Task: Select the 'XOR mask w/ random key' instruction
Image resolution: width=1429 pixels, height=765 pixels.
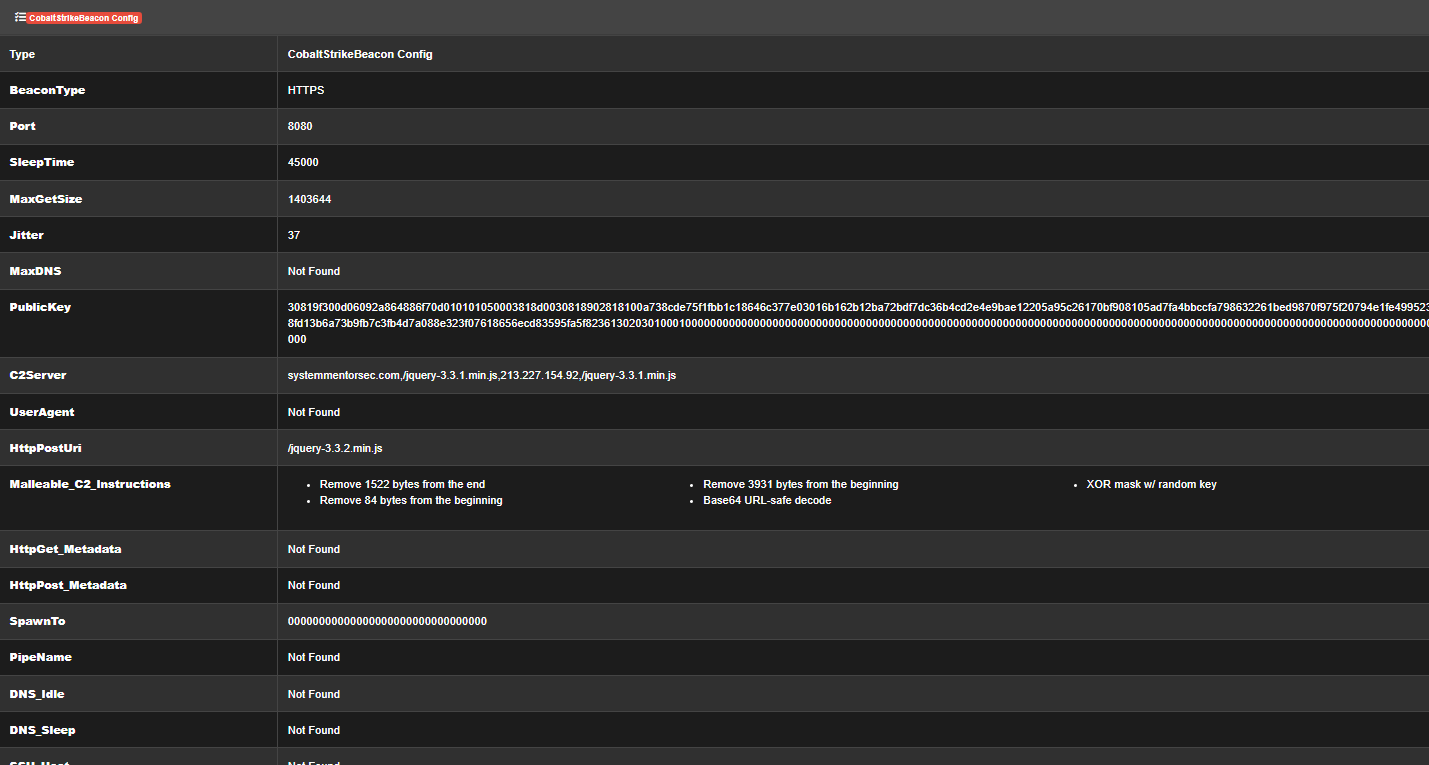Action: [1151, 483]
